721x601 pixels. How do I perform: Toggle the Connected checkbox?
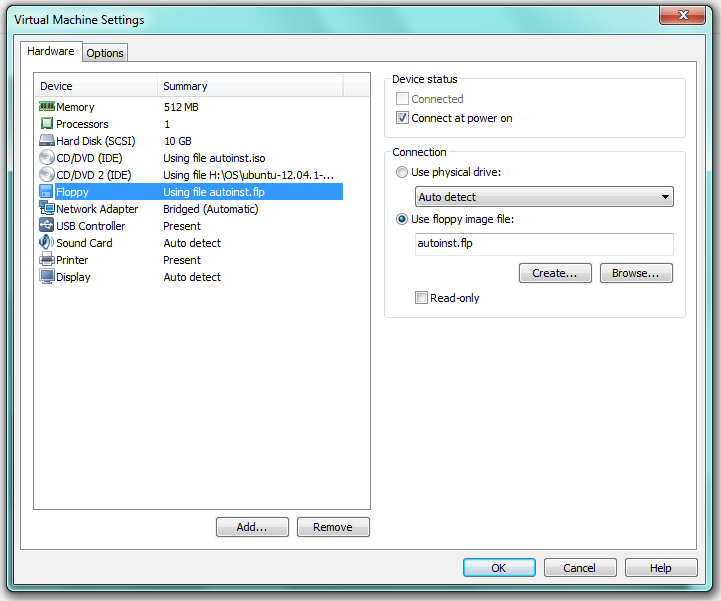click(x=402, y=98)
